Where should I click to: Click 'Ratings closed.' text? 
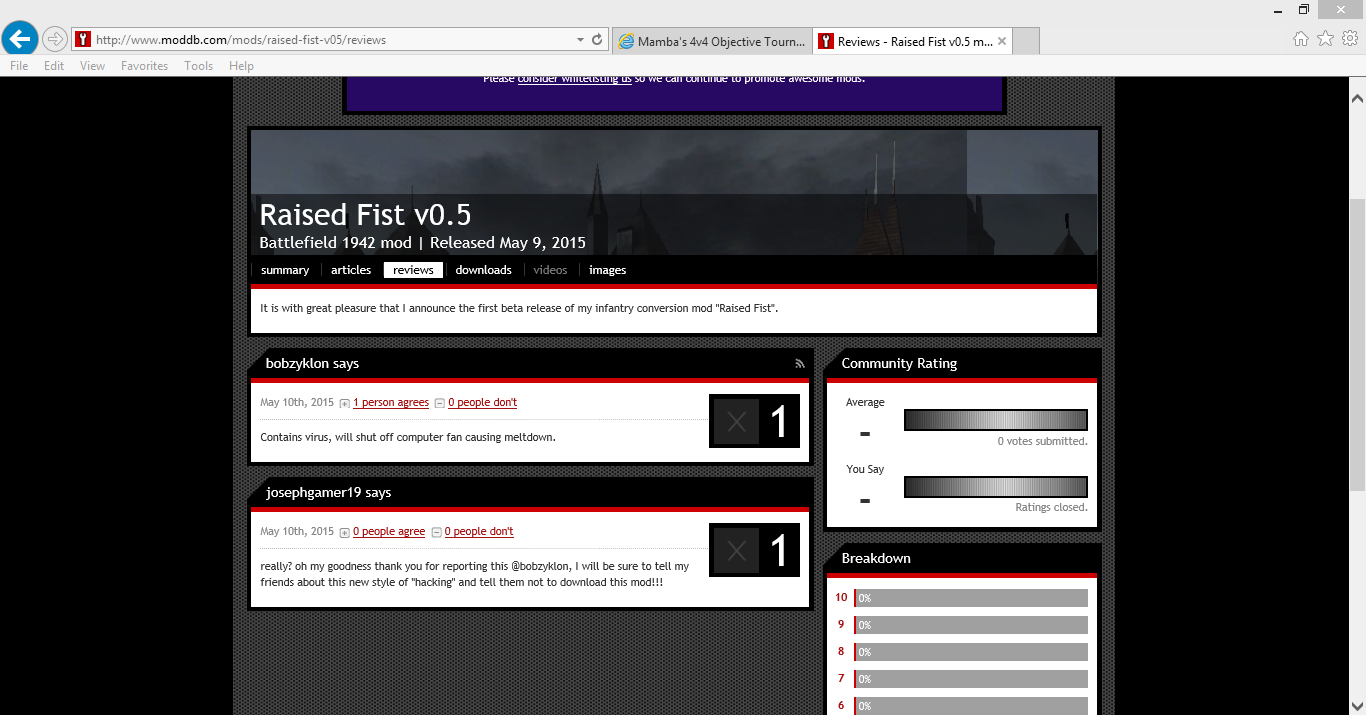click(x=1051, y=508)
